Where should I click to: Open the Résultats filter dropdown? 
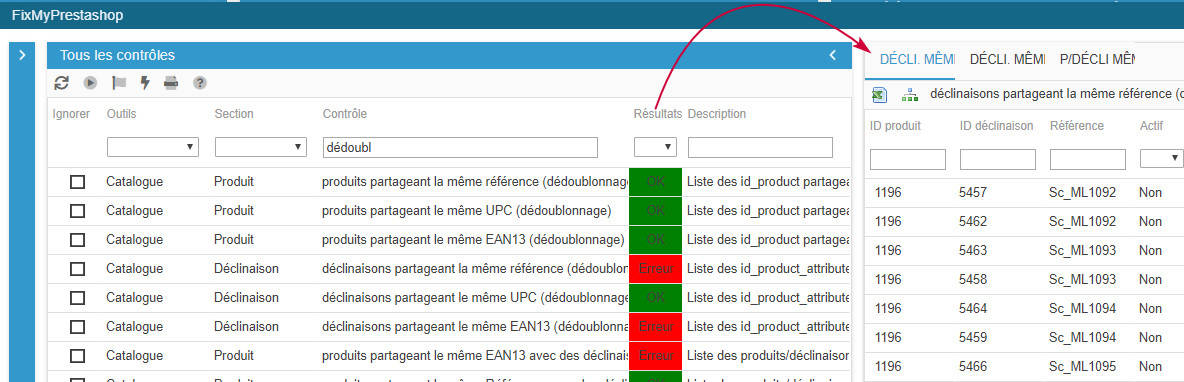tap(655, 147)
